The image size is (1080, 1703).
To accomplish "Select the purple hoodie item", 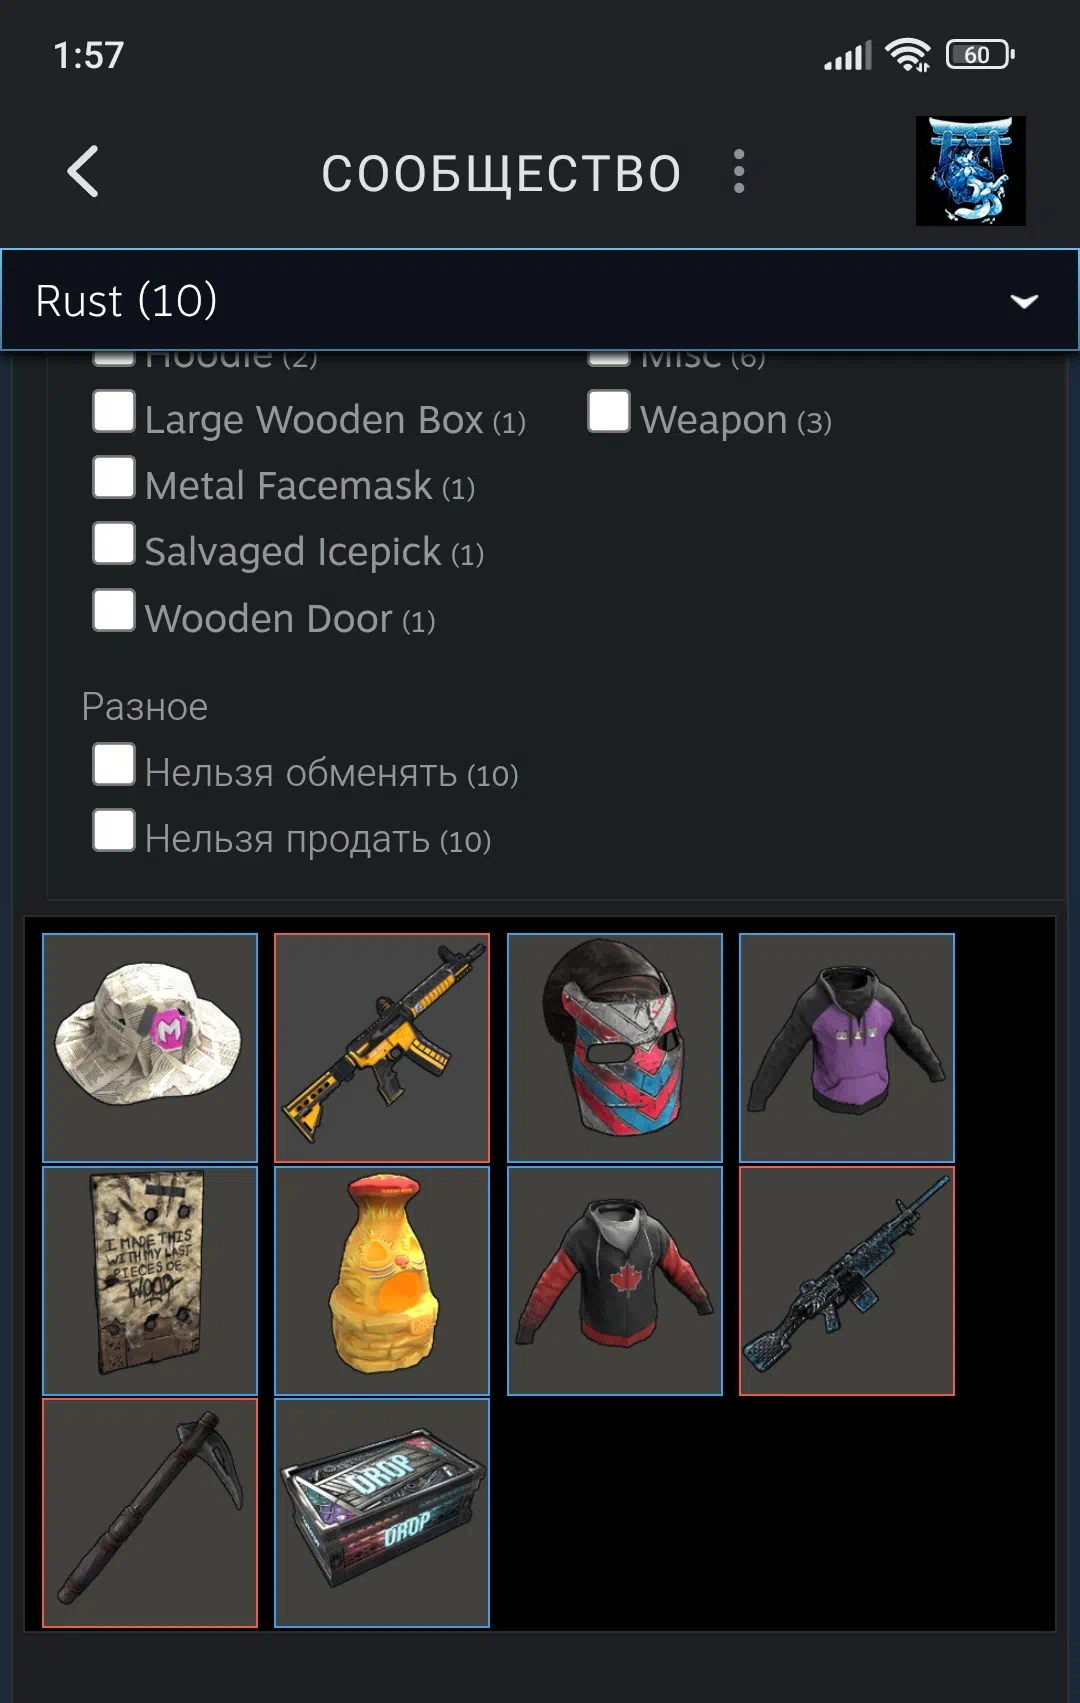I will (846, 1048).
